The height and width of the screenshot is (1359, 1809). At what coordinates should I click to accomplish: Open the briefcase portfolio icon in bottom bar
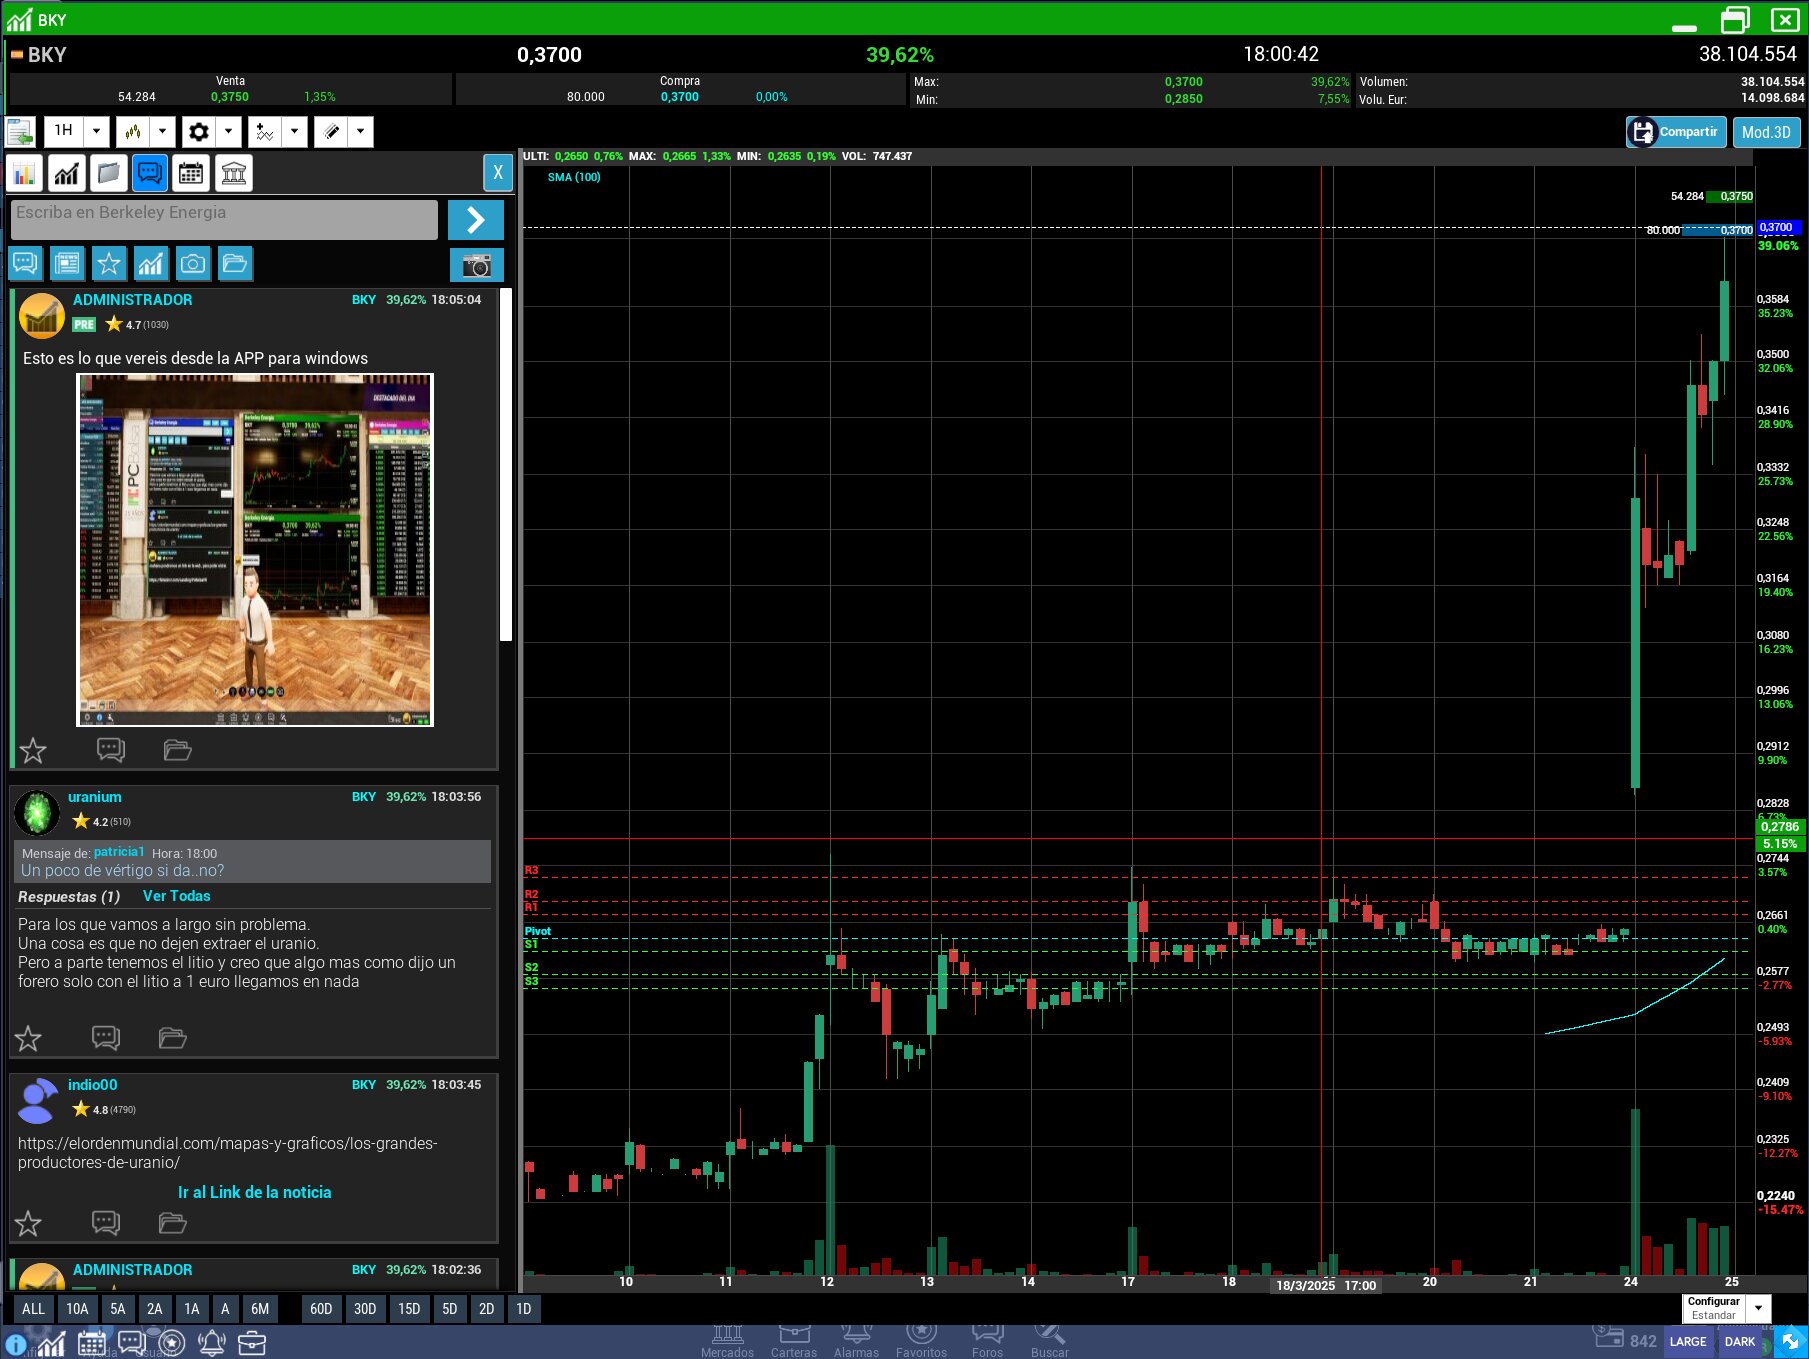pos(252,1344)
